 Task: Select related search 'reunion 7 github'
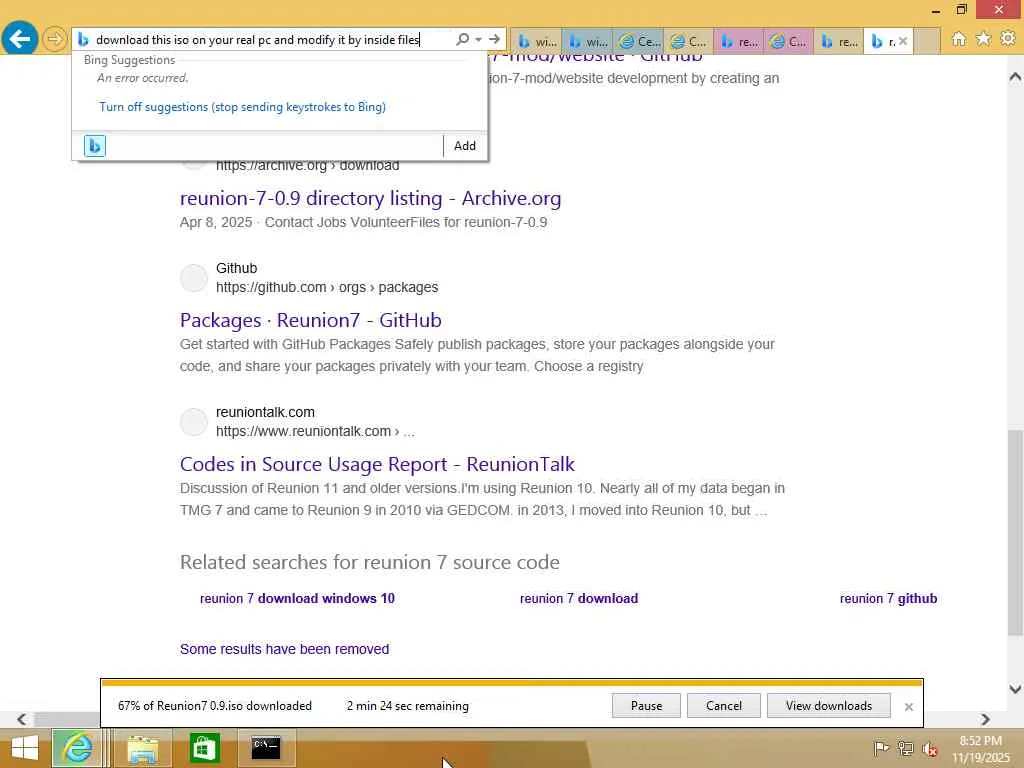pyautogui.click(x=888, y=598)
